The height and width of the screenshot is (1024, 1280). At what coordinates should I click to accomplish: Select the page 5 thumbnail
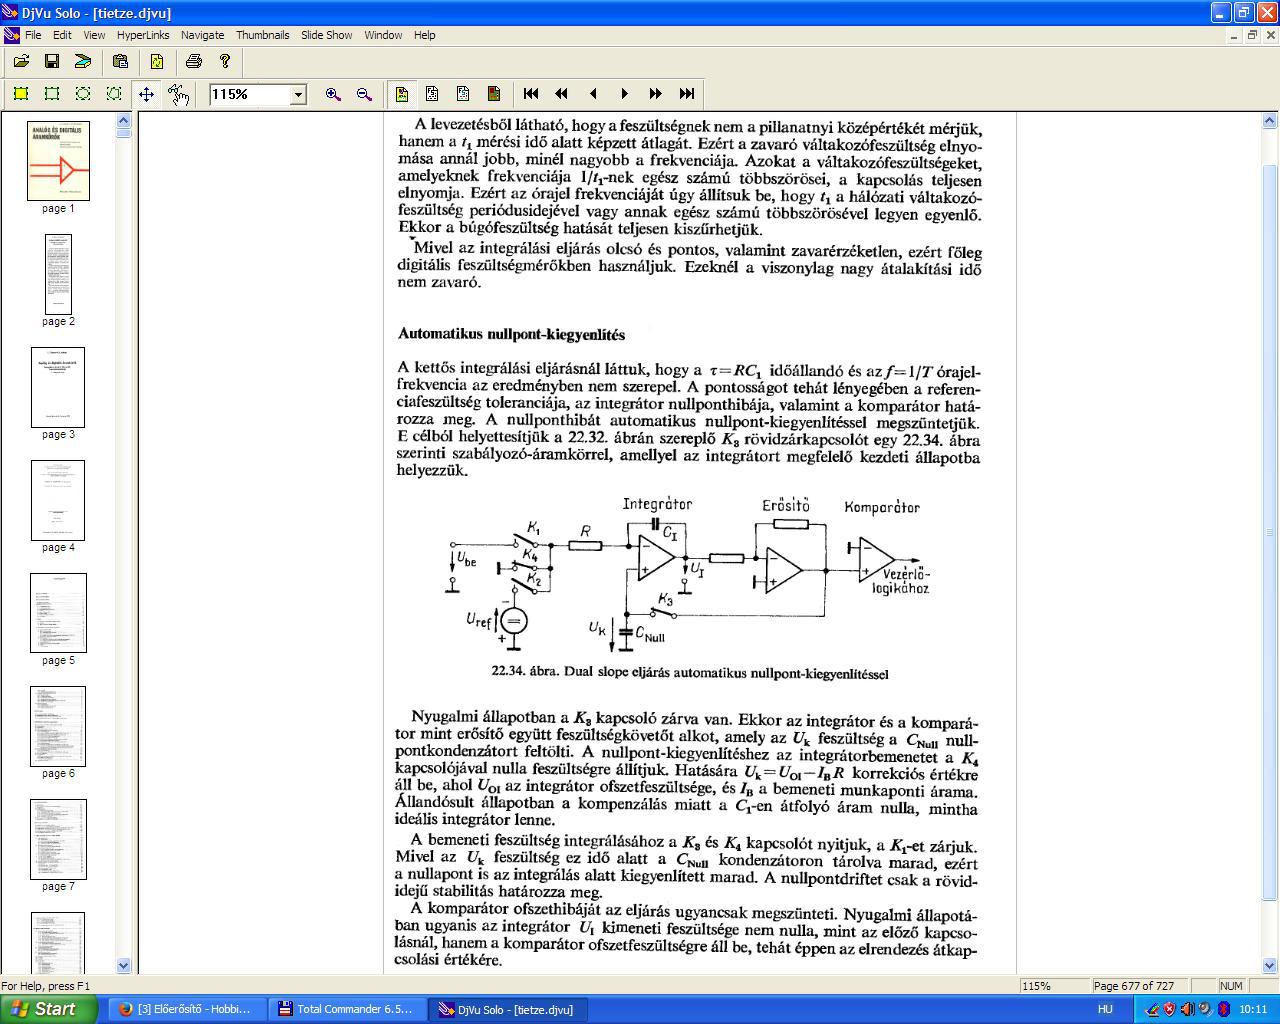58,613
